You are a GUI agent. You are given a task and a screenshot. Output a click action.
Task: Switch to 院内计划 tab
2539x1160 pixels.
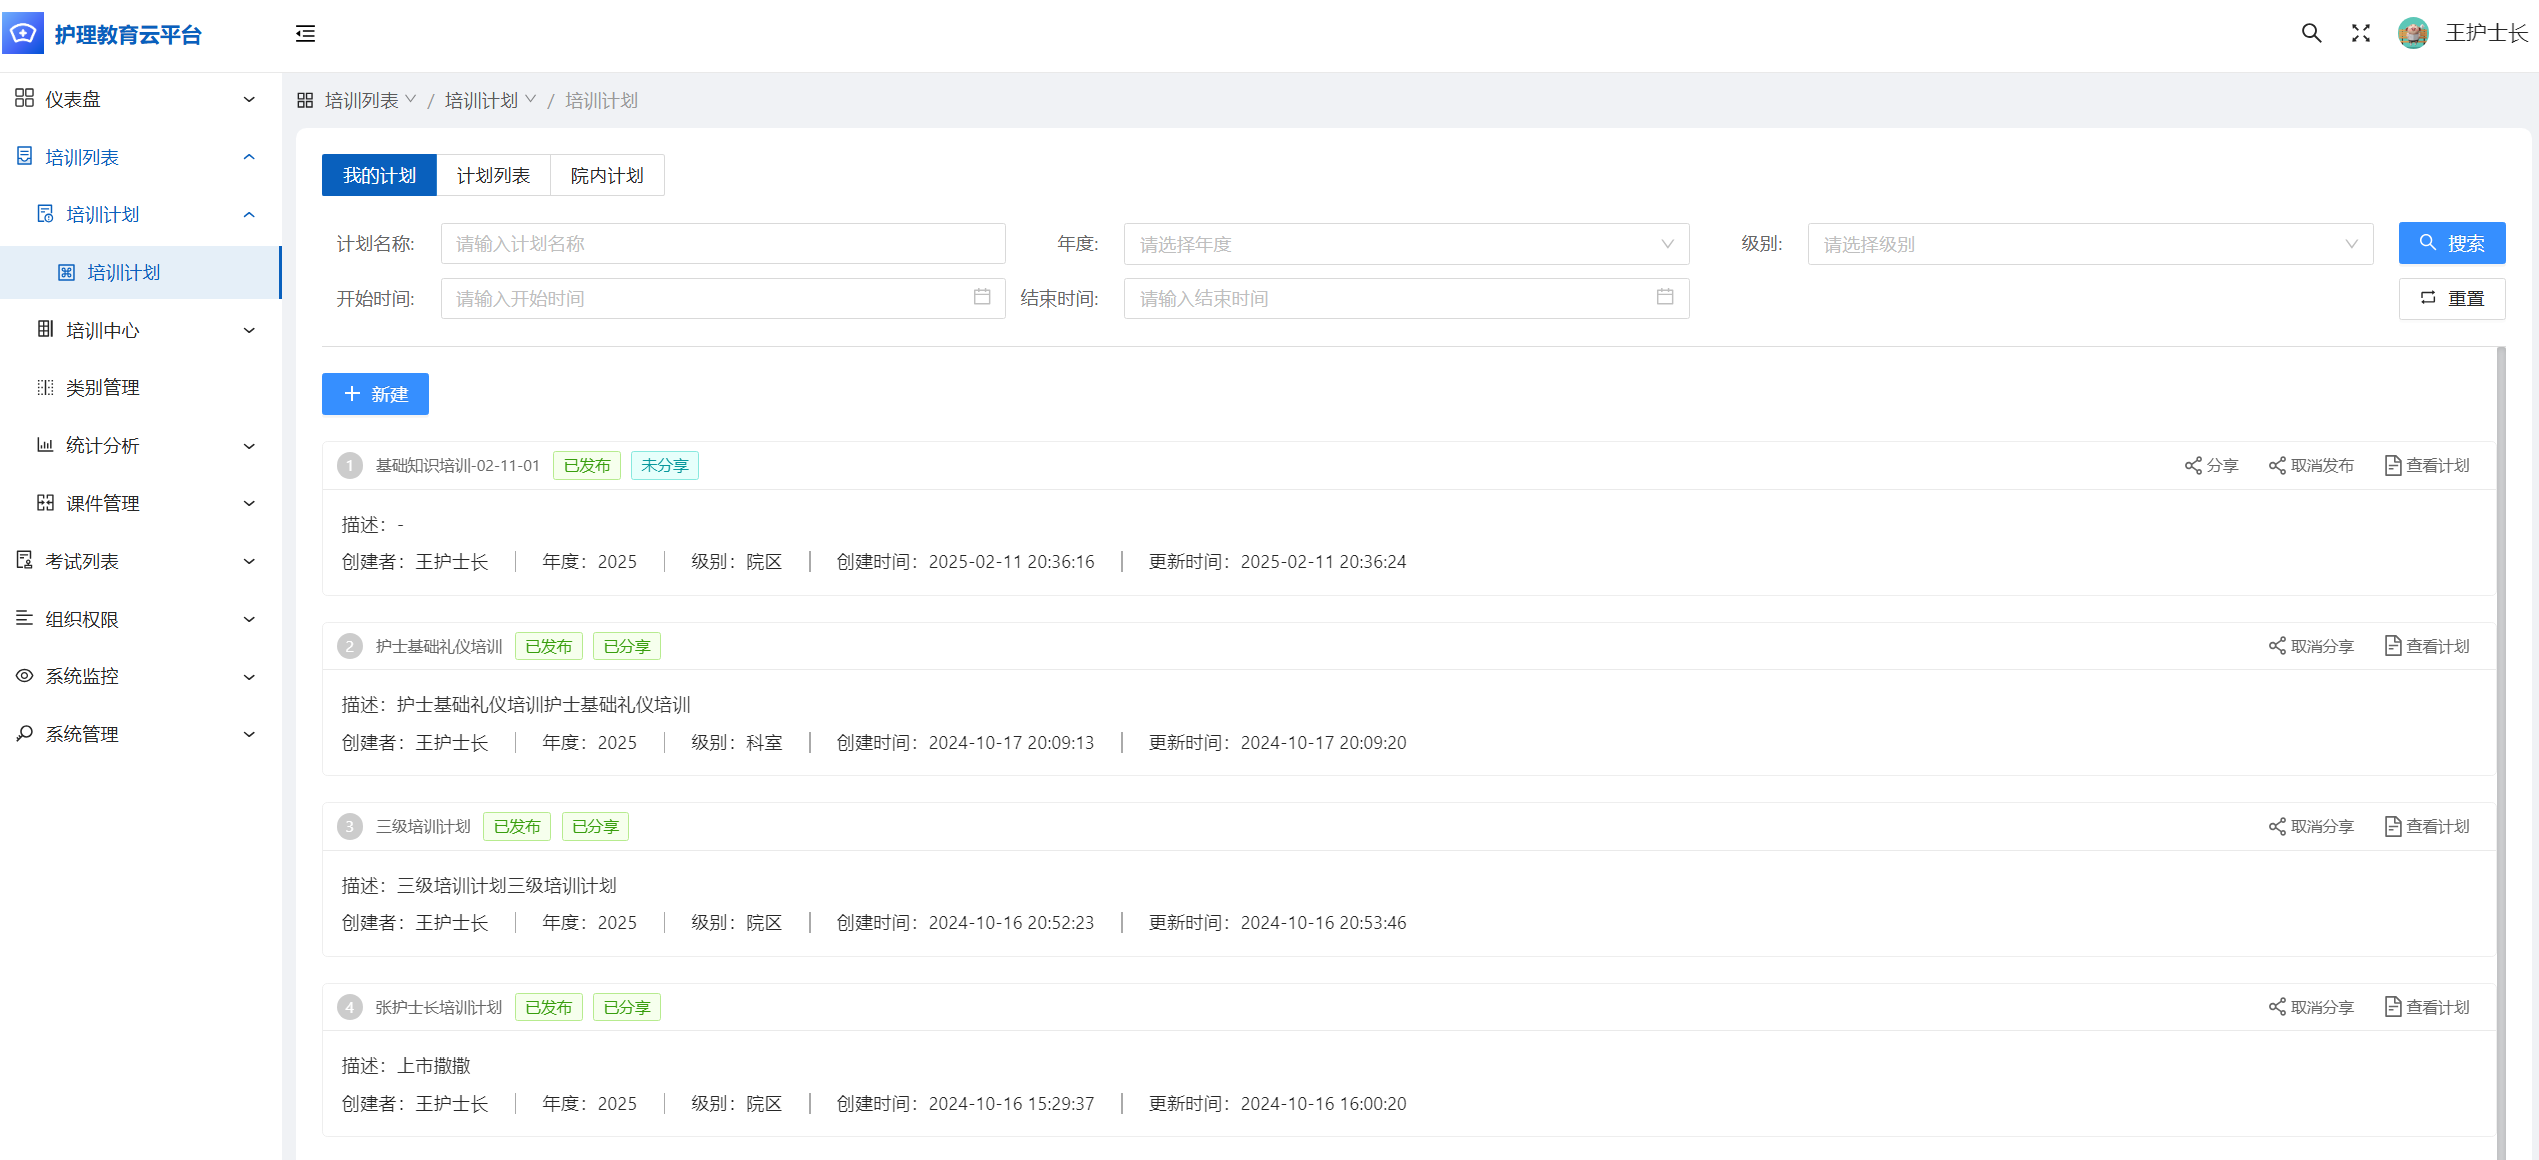click(606, 176)
